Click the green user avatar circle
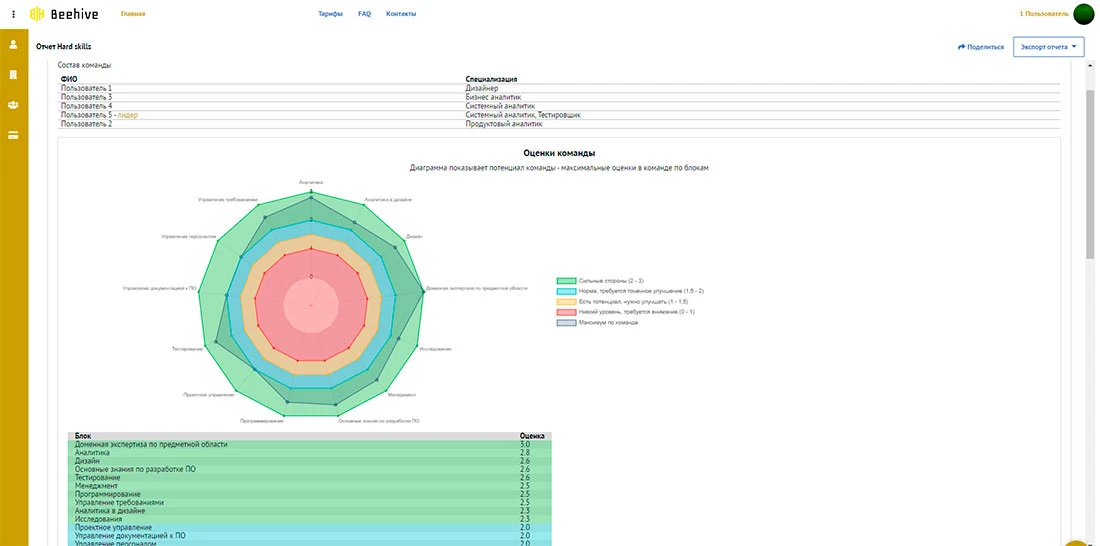The width and height of the screenshot is (1100, 546). [x=1084, y=14]
